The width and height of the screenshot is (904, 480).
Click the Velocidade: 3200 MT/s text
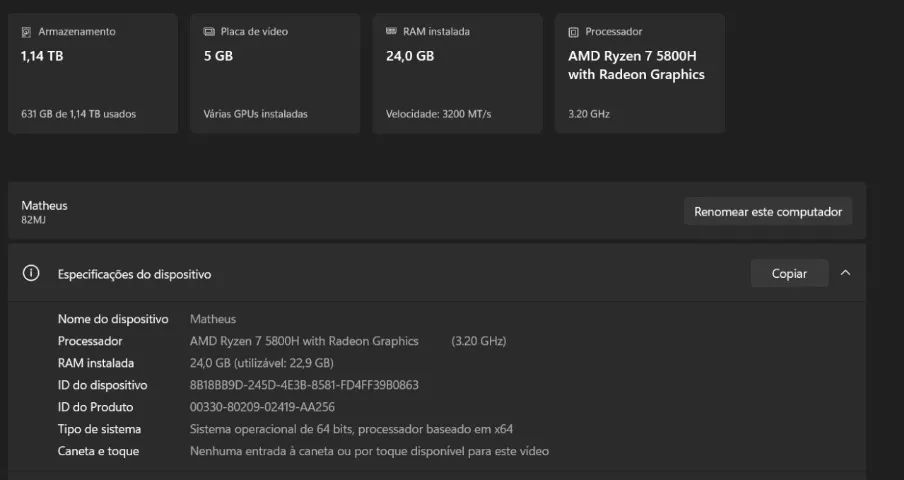438,114
